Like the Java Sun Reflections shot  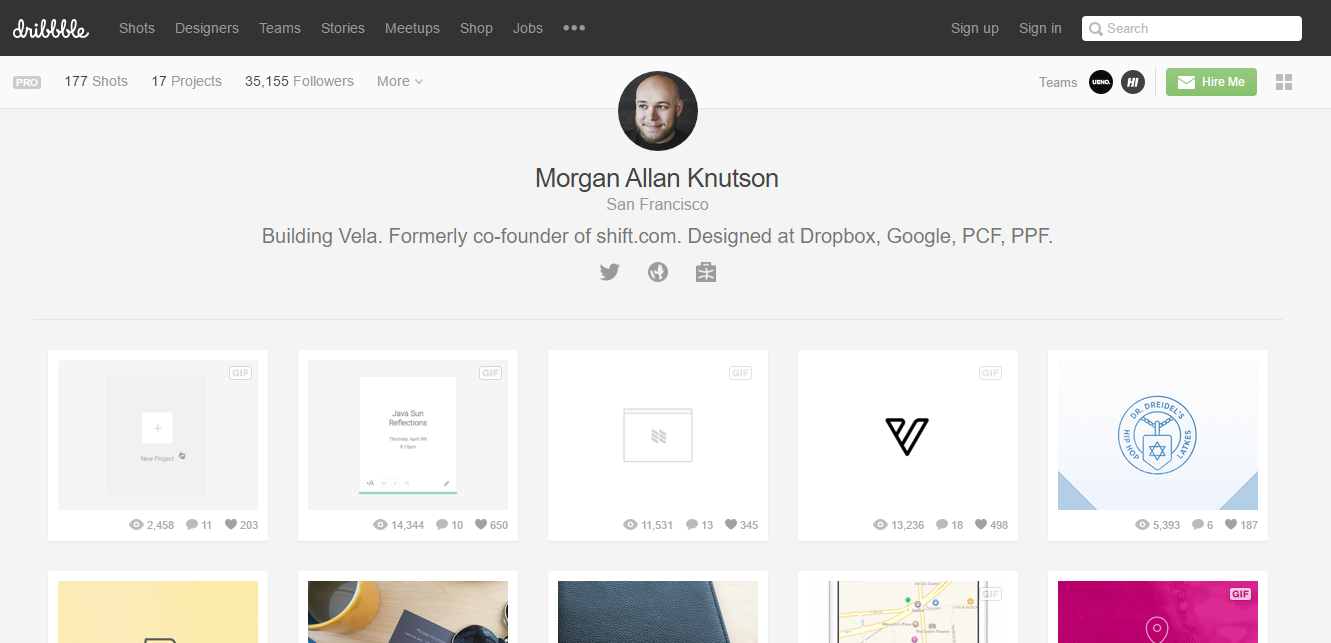click(482, 524)
